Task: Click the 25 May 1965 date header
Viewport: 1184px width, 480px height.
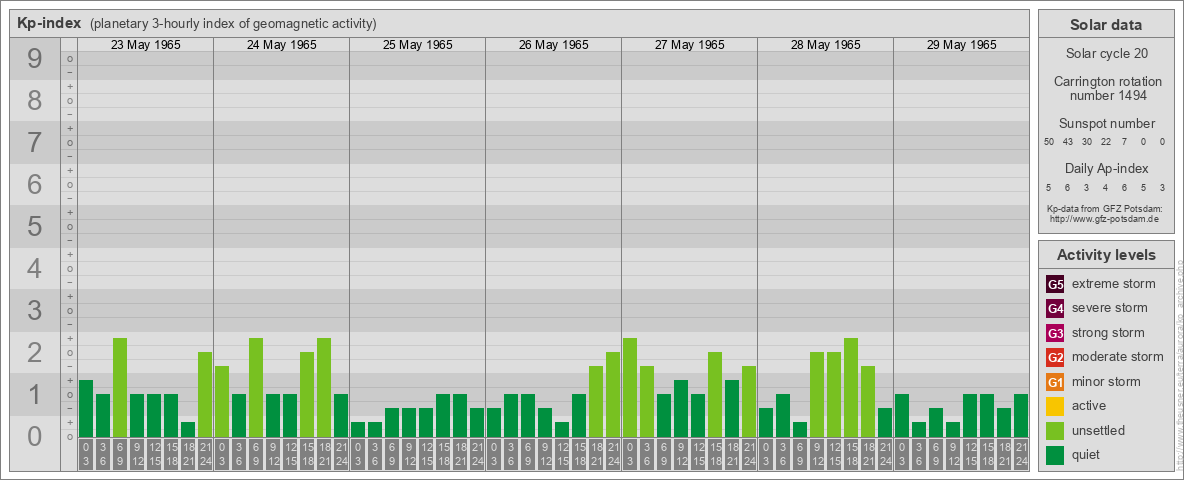Action: pyautogui.click(x=418, y=45)
